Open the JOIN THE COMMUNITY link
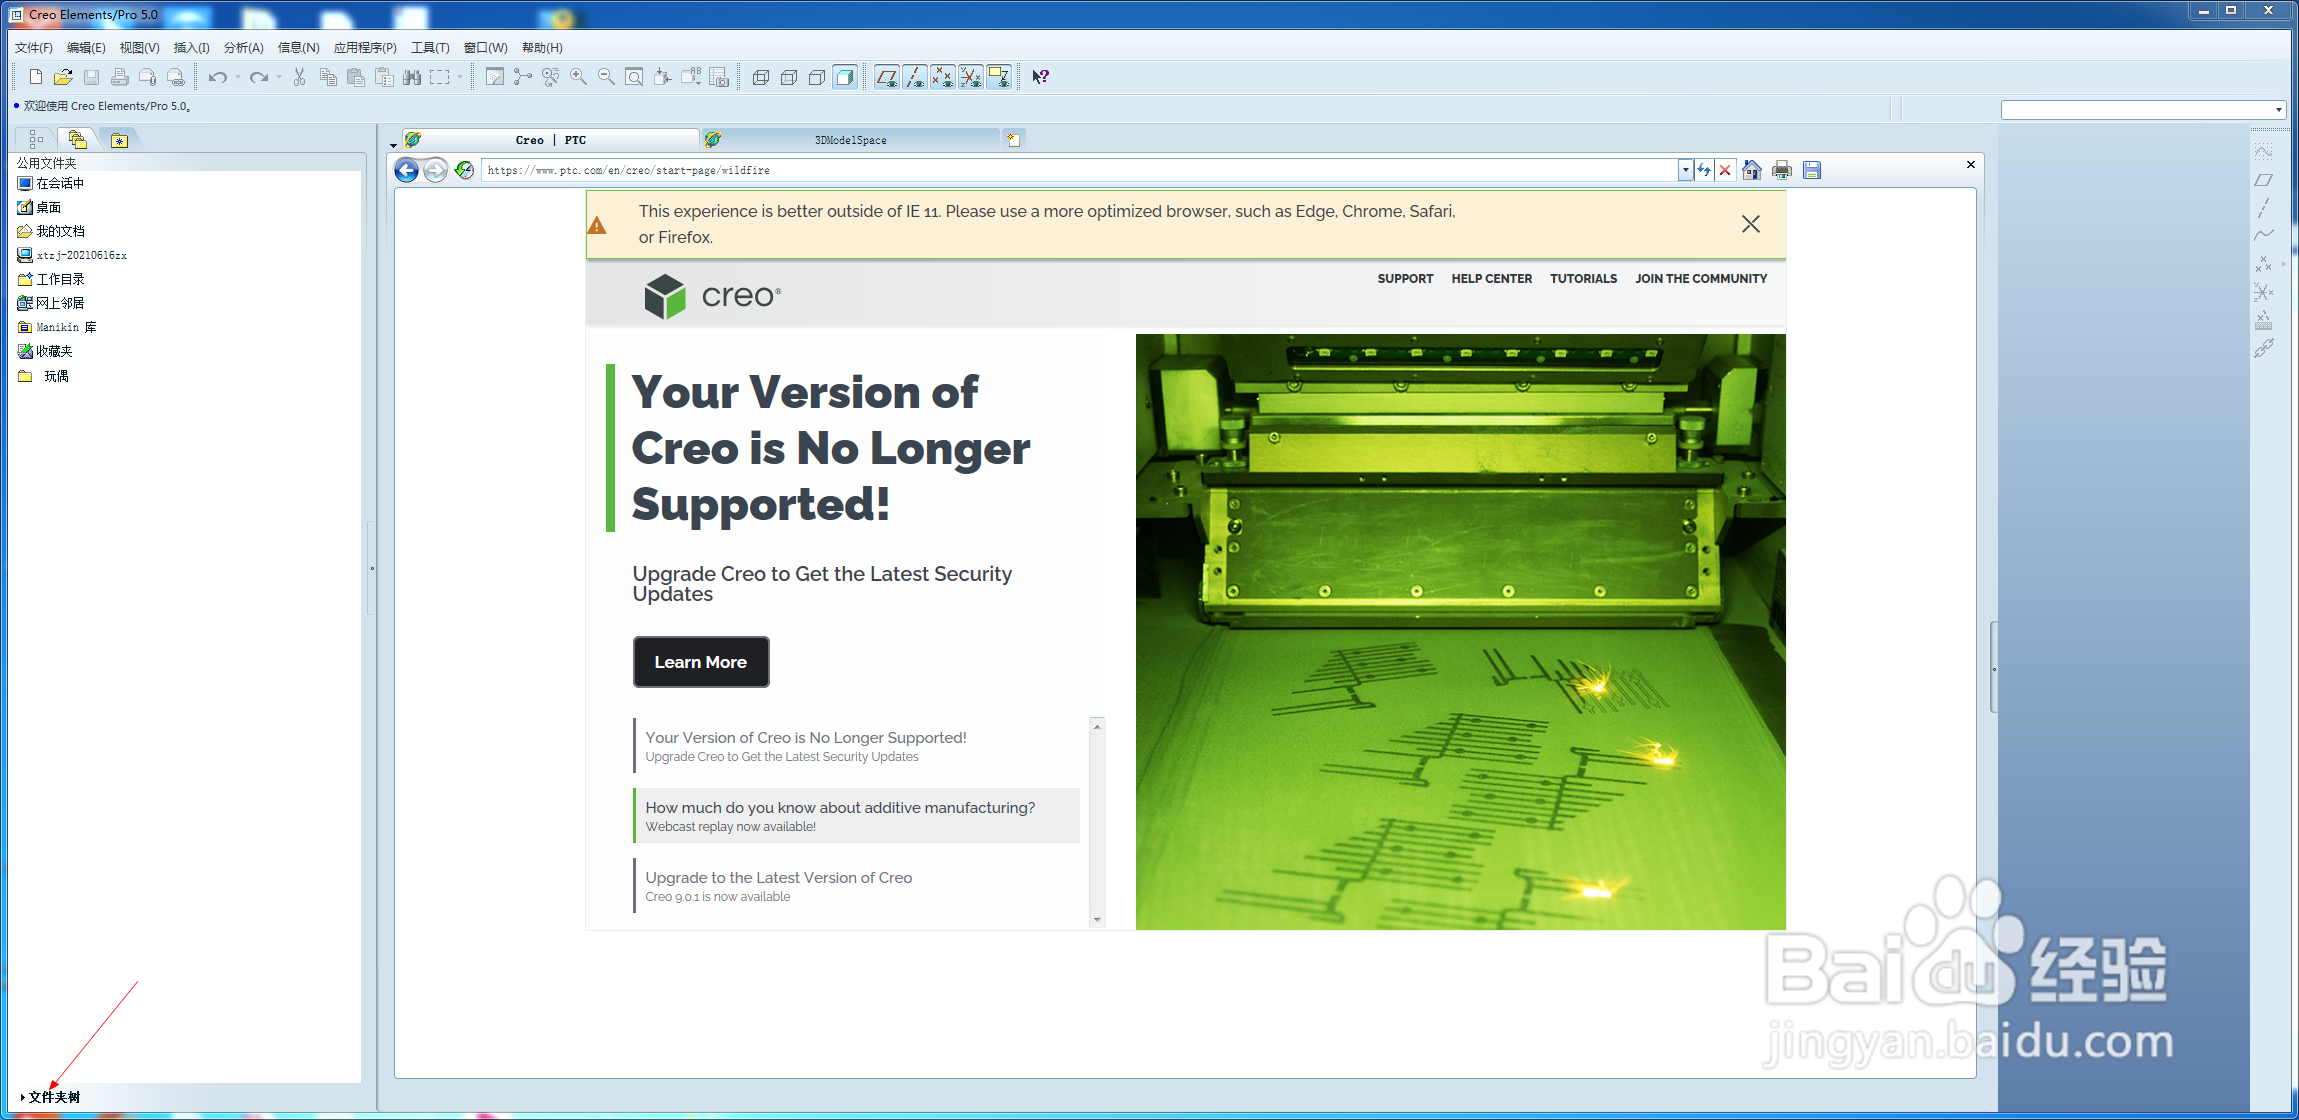 1701,279
